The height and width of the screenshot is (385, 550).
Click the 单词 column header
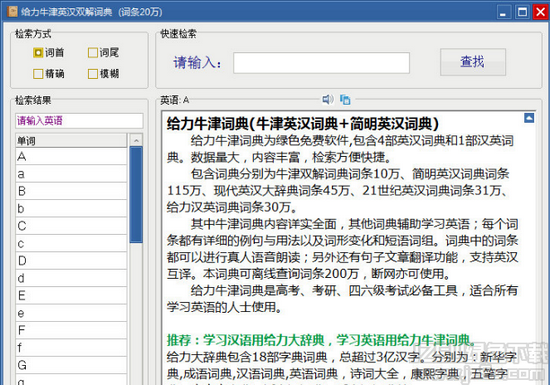click(71, 141)
